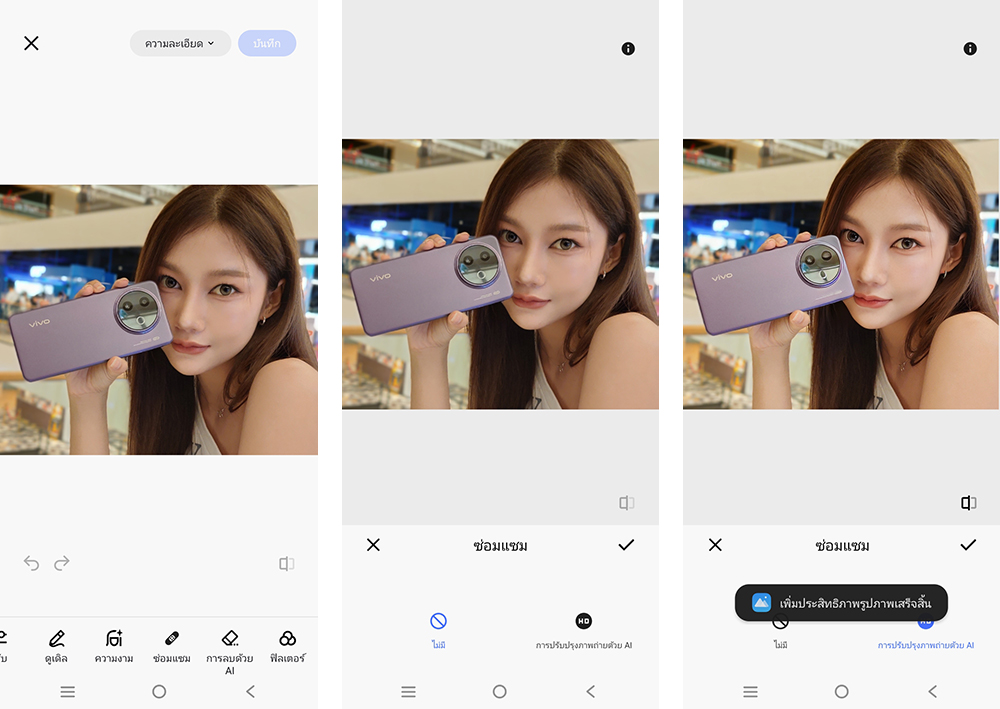Screen dimensions: 1000x709
Task: Tap the info icon on right screen
Action: (x=969, y=48)
